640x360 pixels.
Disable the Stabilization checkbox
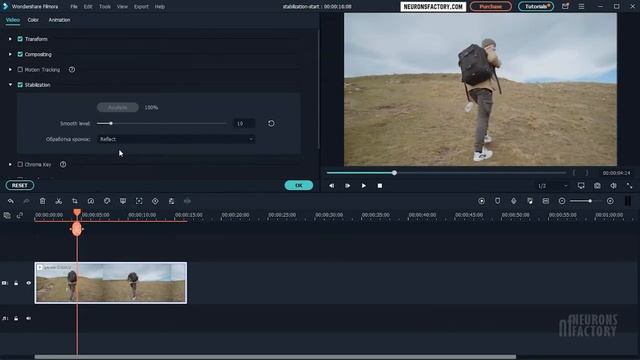(x=20, y=84)
